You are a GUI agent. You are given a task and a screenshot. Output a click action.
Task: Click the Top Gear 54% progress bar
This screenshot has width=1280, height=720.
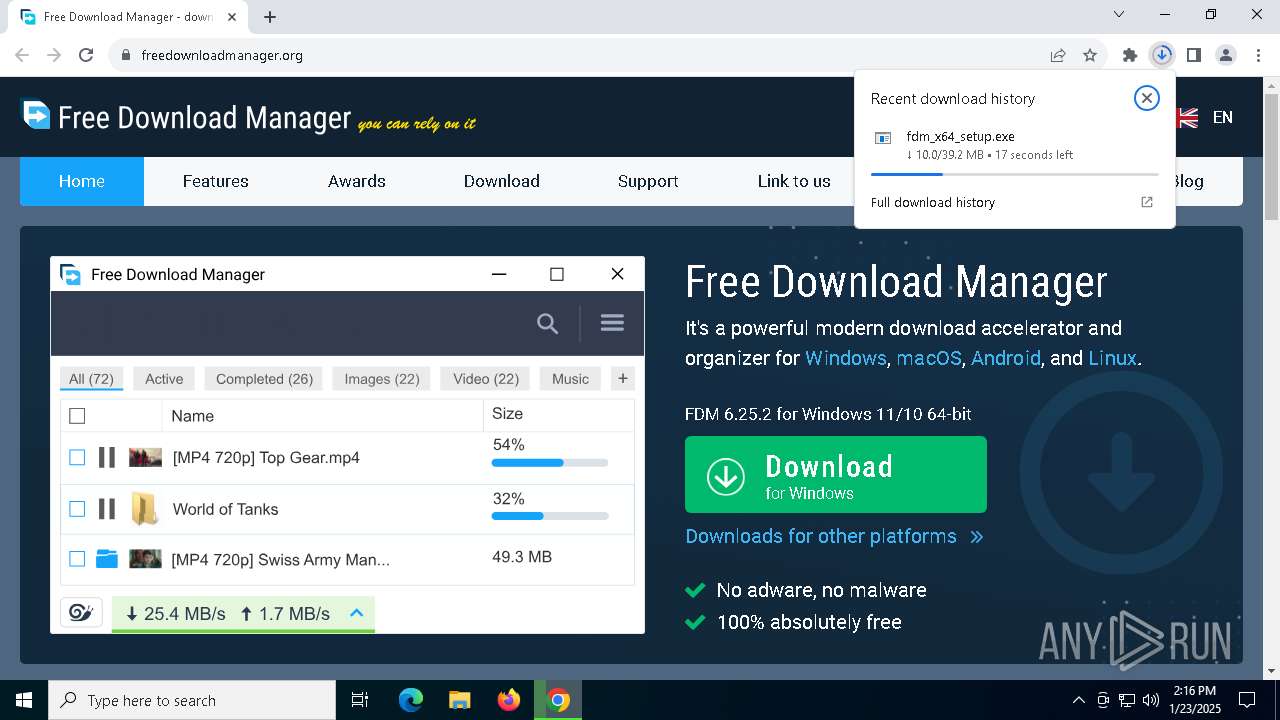pyautogui.click(x=550, y=463)
